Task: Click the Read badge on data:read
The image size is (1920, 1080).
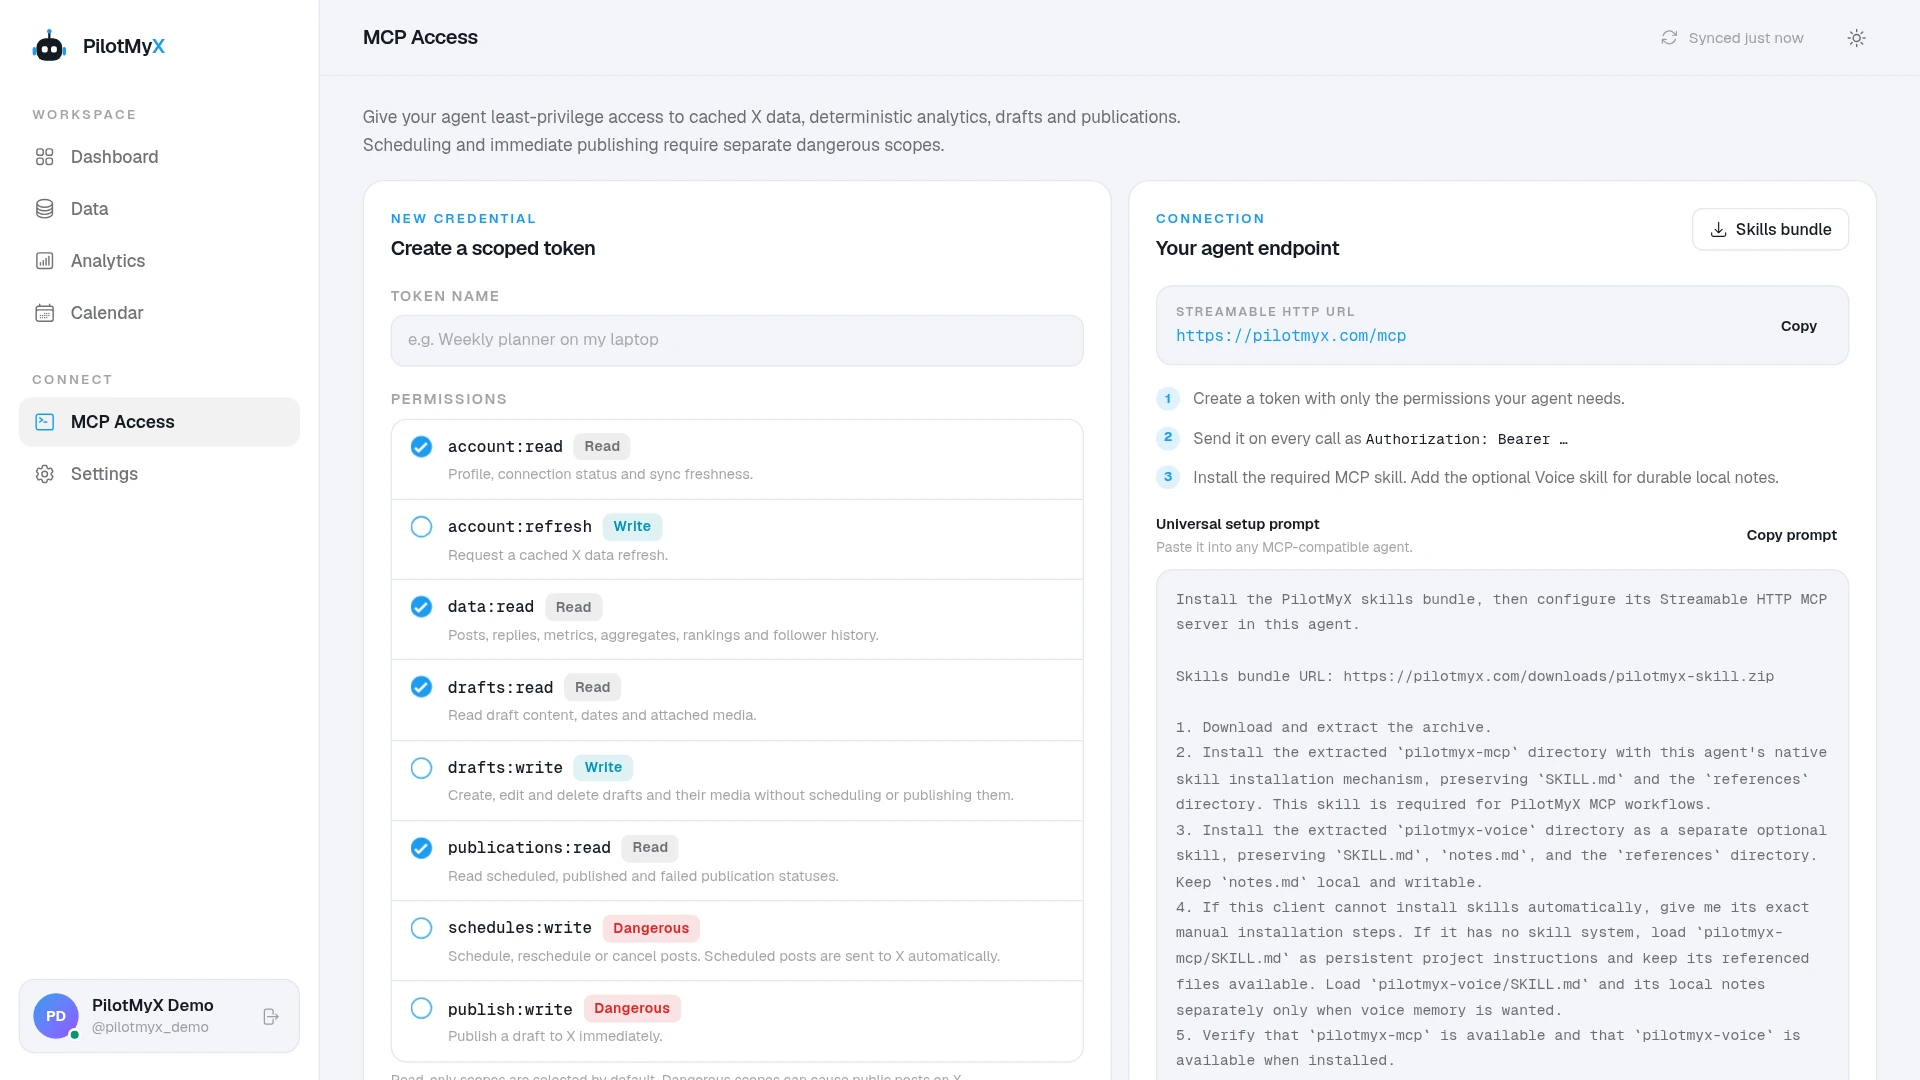Action: click(573, 607)
